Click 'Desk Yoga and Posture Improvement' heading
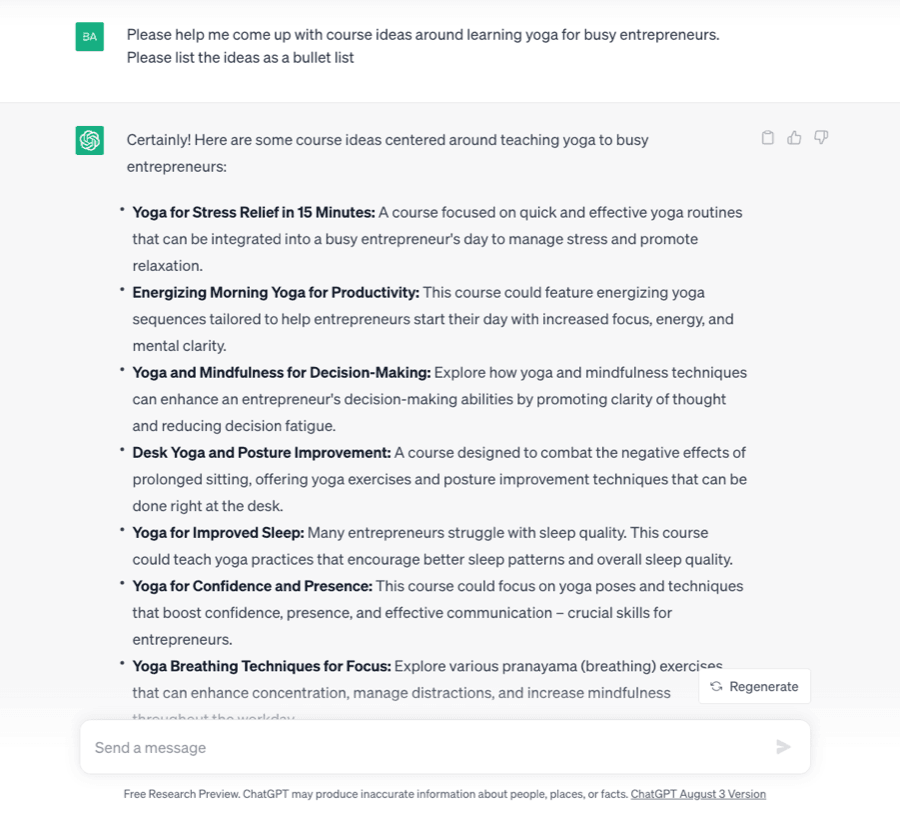This screenshot has height=824, width=900. click(261, 452)
